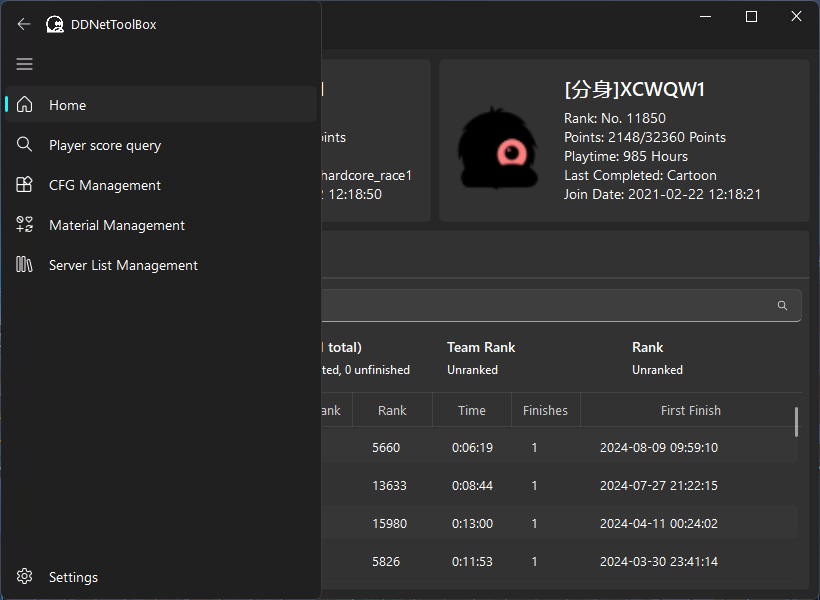Go to Home page
The width and height of the screenshot is (820, 600).
[x=161, y=105]
